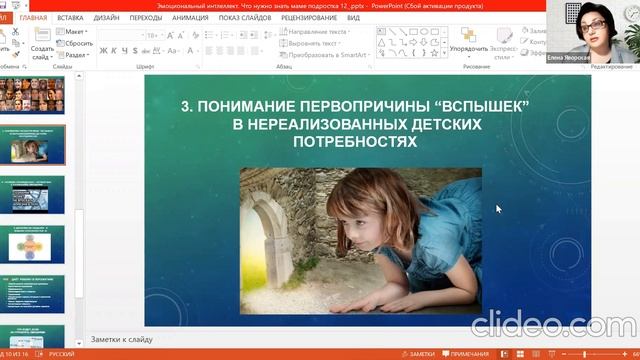
Task: Open the font size dropdown
Action: point(156,36)
